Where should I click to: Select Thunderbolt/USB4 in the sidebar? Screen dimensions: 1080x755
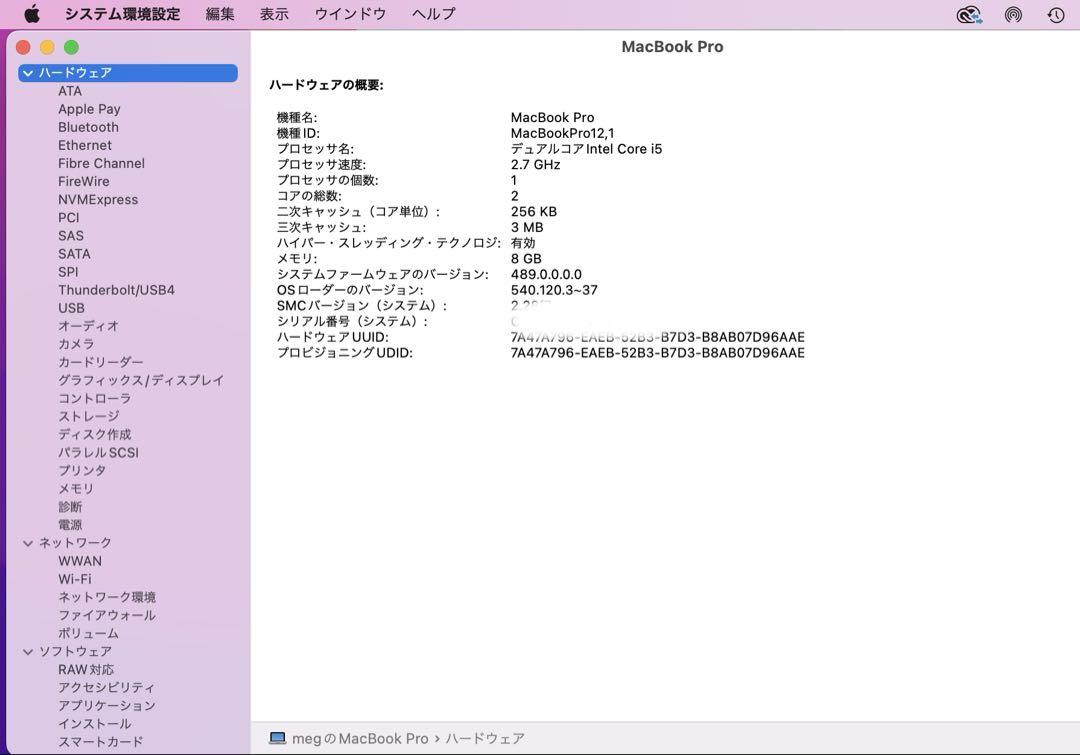[116, 290]
